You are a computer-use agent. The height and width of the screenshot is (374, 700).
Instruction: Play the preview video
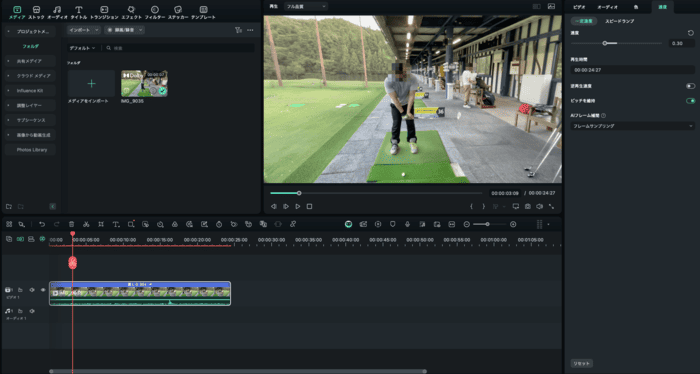pos(298,207)
